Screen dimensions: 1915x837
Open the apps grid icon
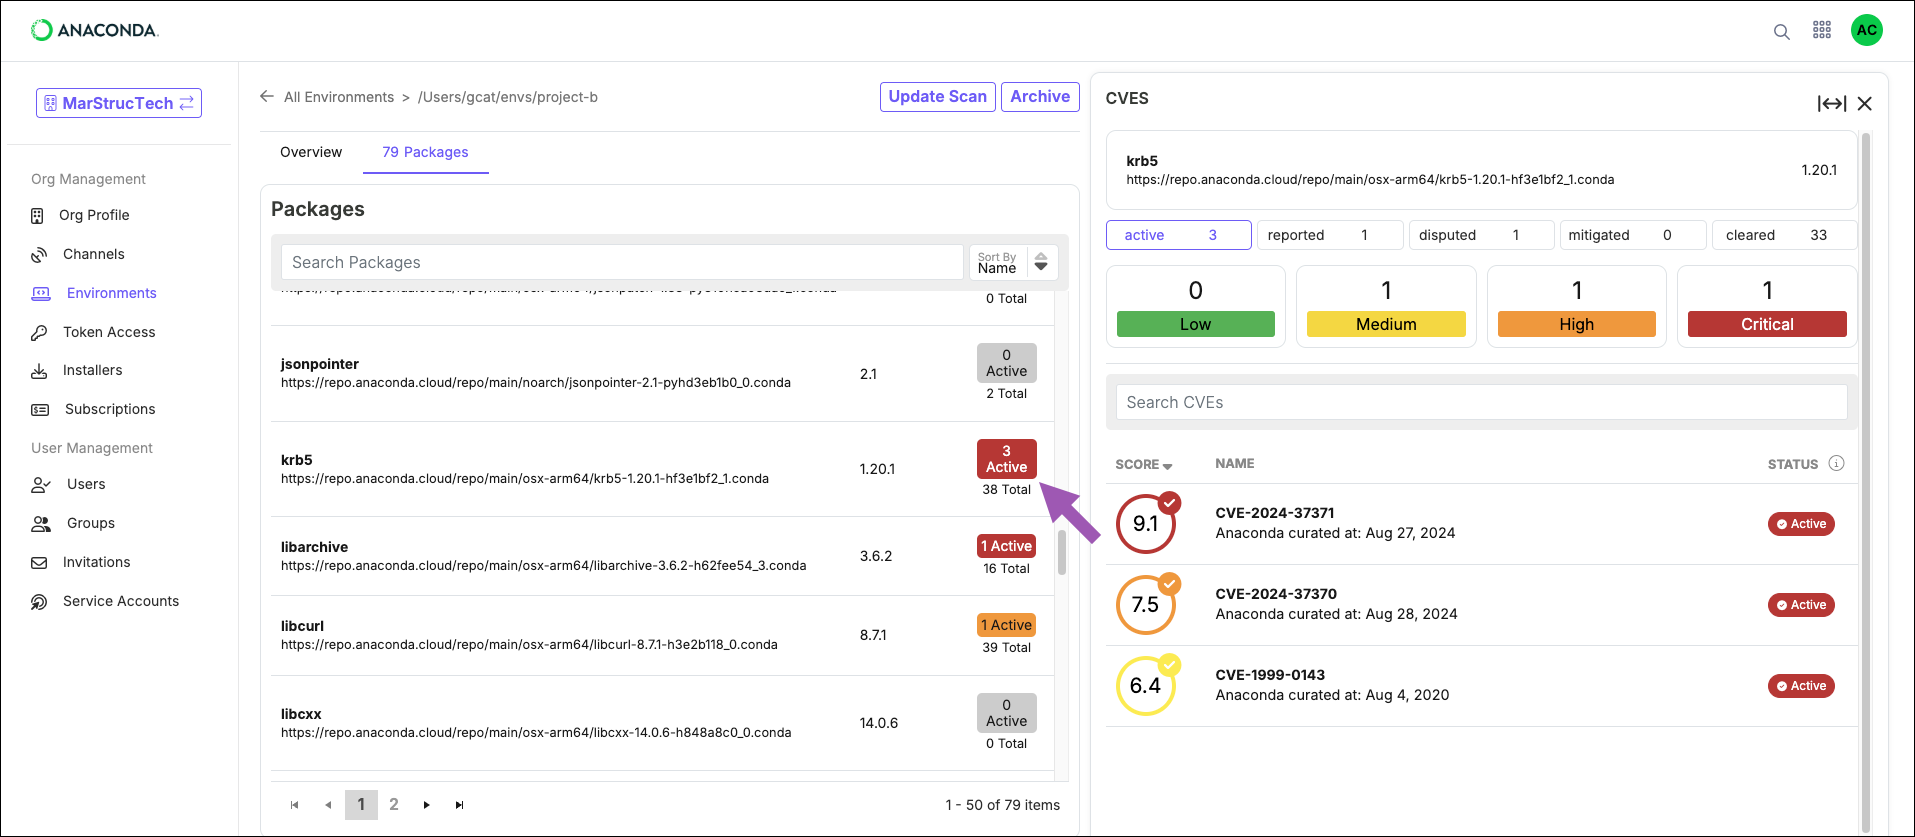coord(1822,30)
